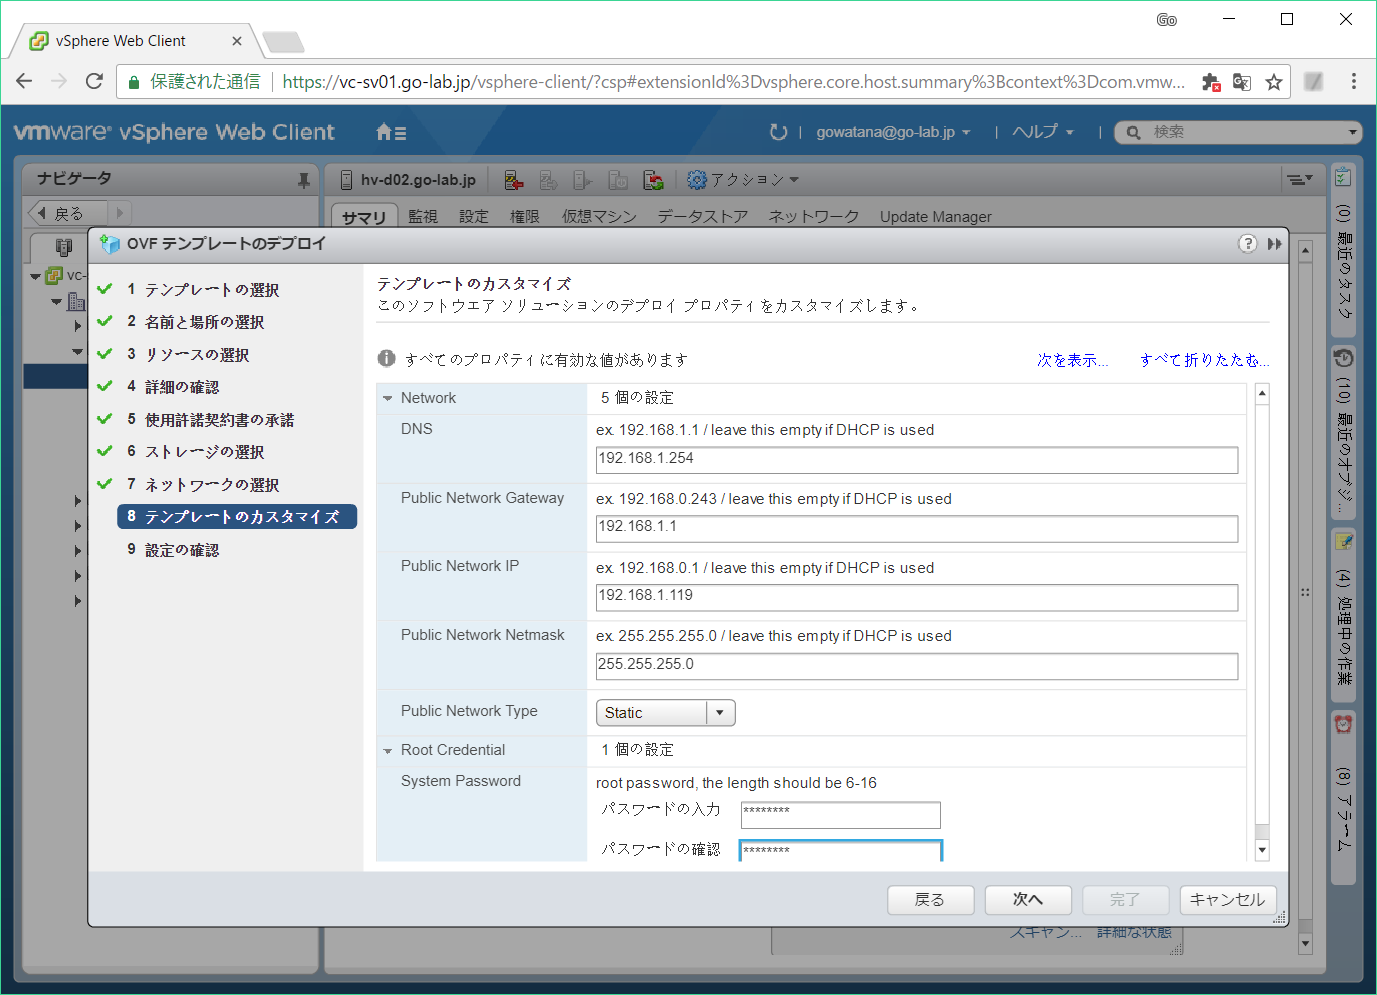Image resolution: width=1377 pixels, height=995 pixels.
Task: Switch to the 仮想マシン tab
Action: 599,217
